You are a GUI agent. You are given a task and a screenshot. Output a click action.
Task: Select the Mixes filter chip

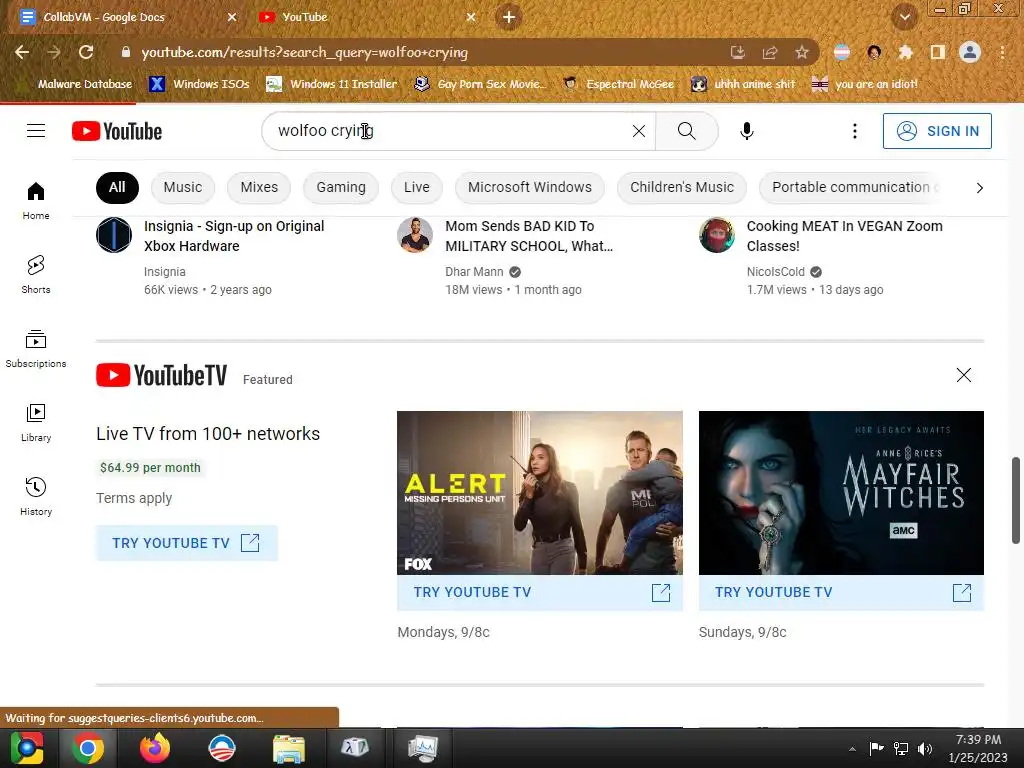coord(259,188)
